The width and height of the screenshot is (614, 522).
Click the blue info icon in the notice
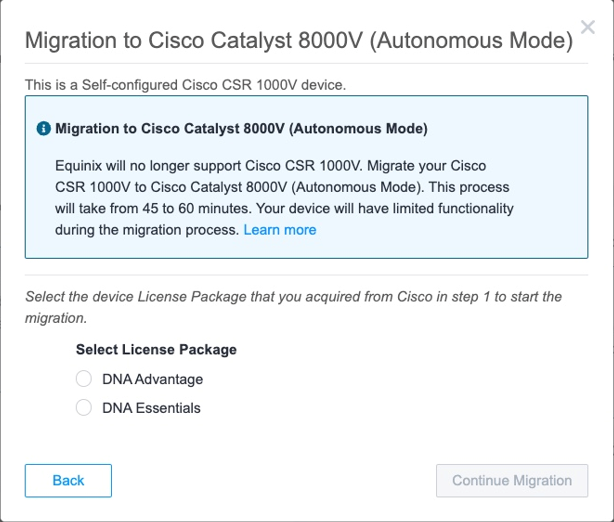click(x=43, y=128)
